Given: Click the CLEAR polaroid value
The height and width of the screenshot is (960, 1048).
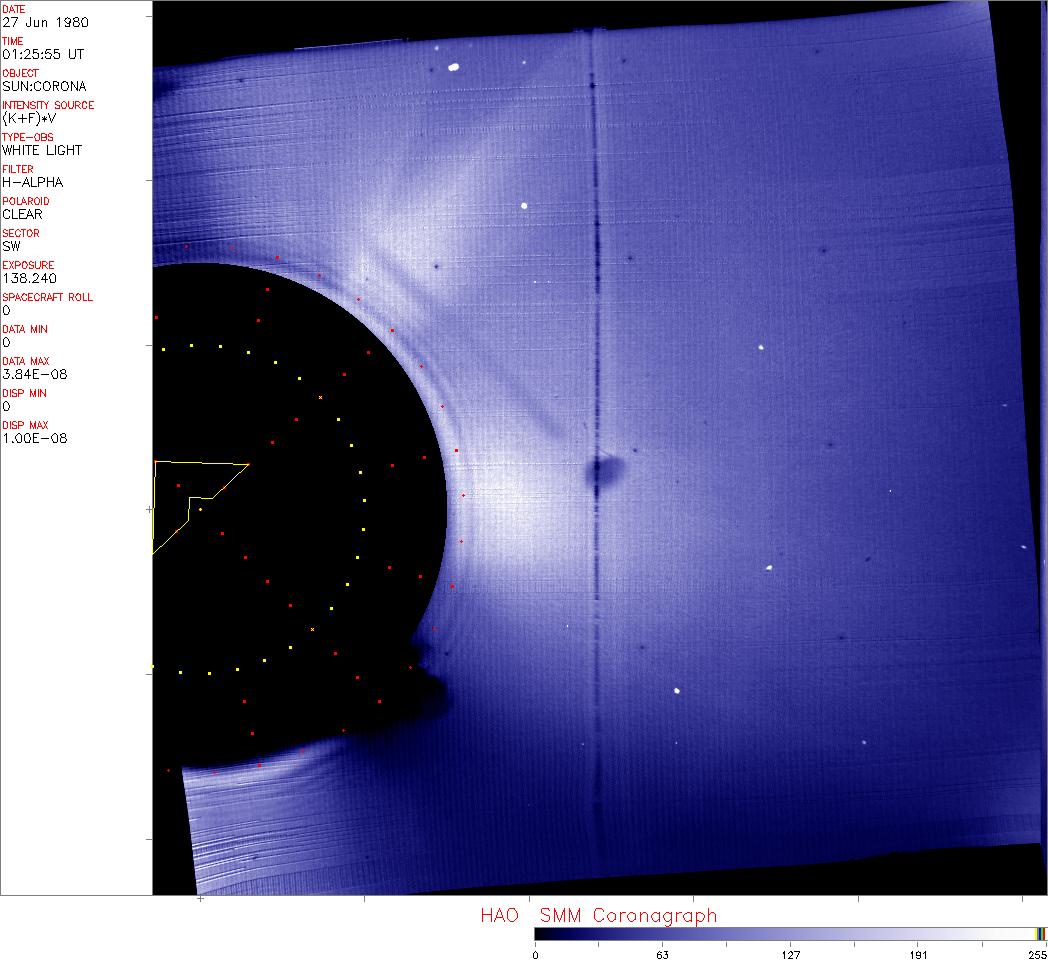Looking at the screenshot, I should pos(22,214).
